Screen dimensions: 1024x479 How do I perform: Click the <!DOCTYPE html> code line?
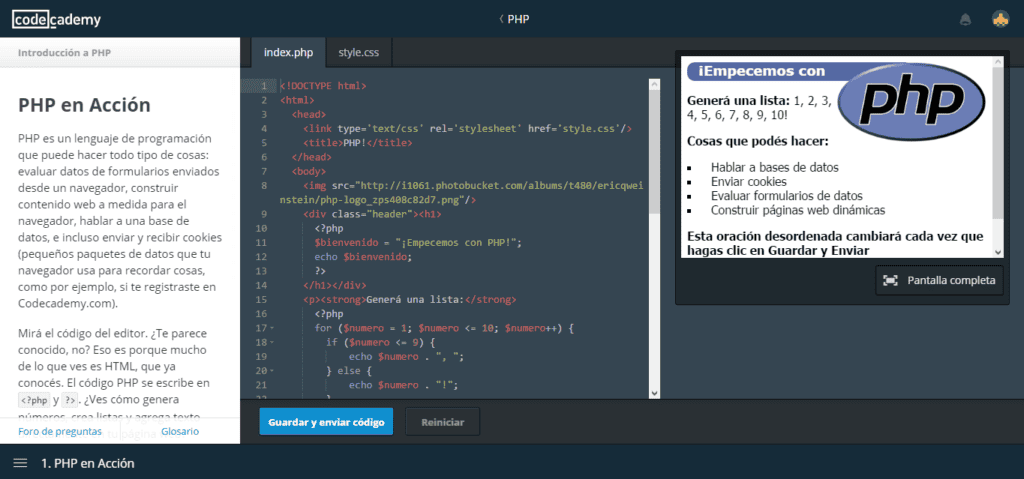pos(323,86)
